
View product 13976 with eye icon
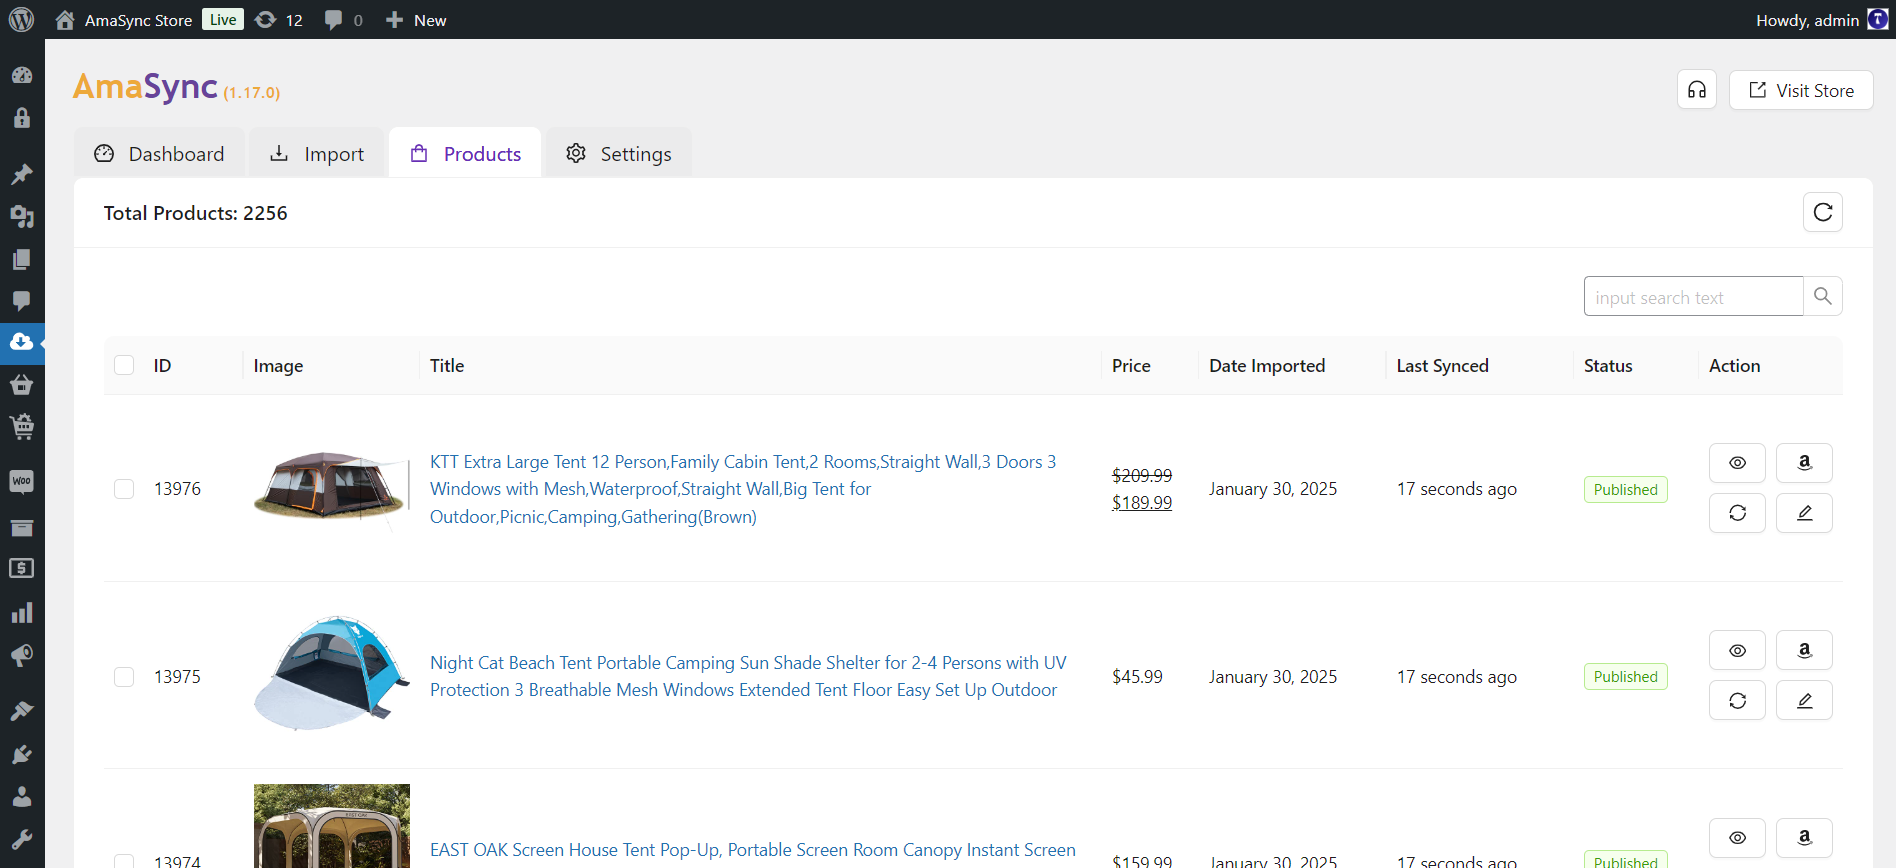pos(1737,463)
